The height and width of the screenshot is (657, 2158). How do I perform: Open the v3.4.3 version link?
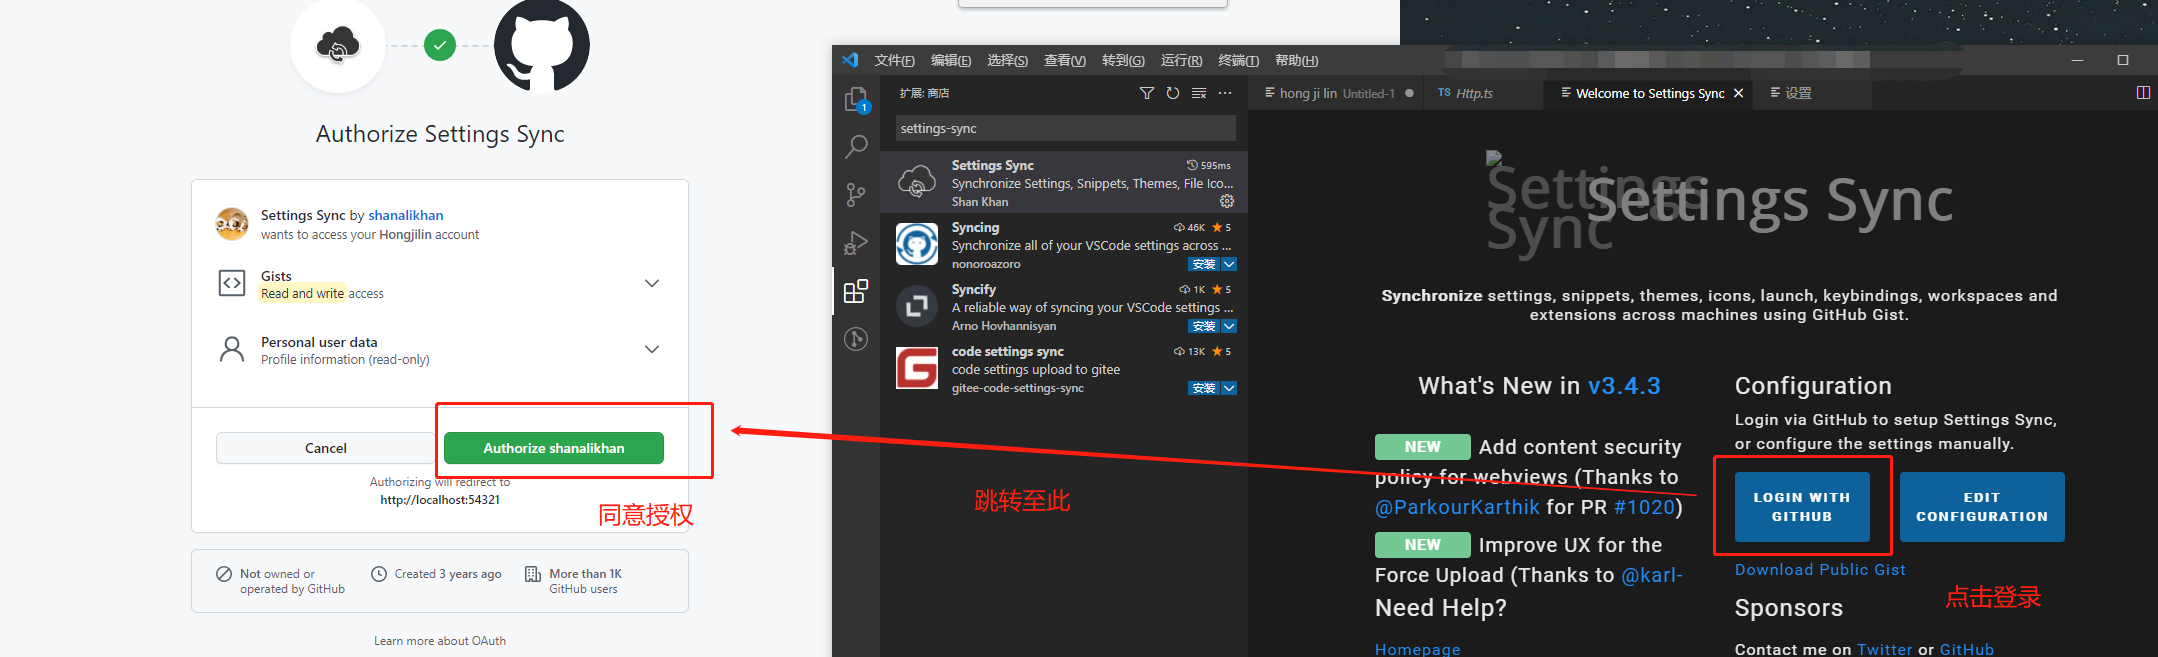(x=1624, y=386)
